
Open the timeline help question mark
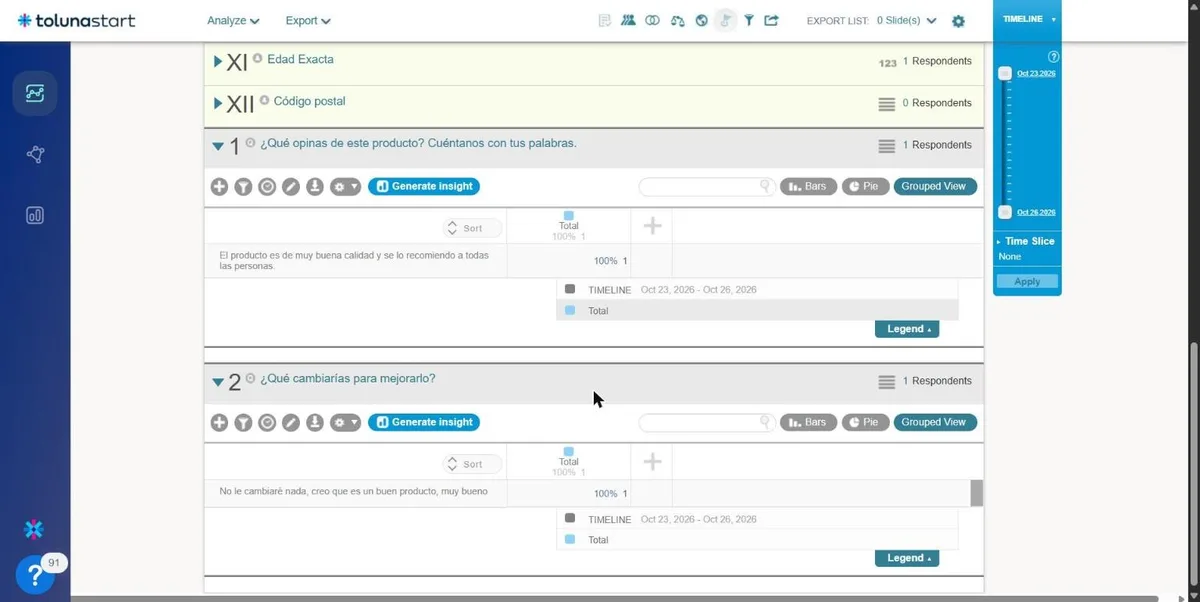1053,57
